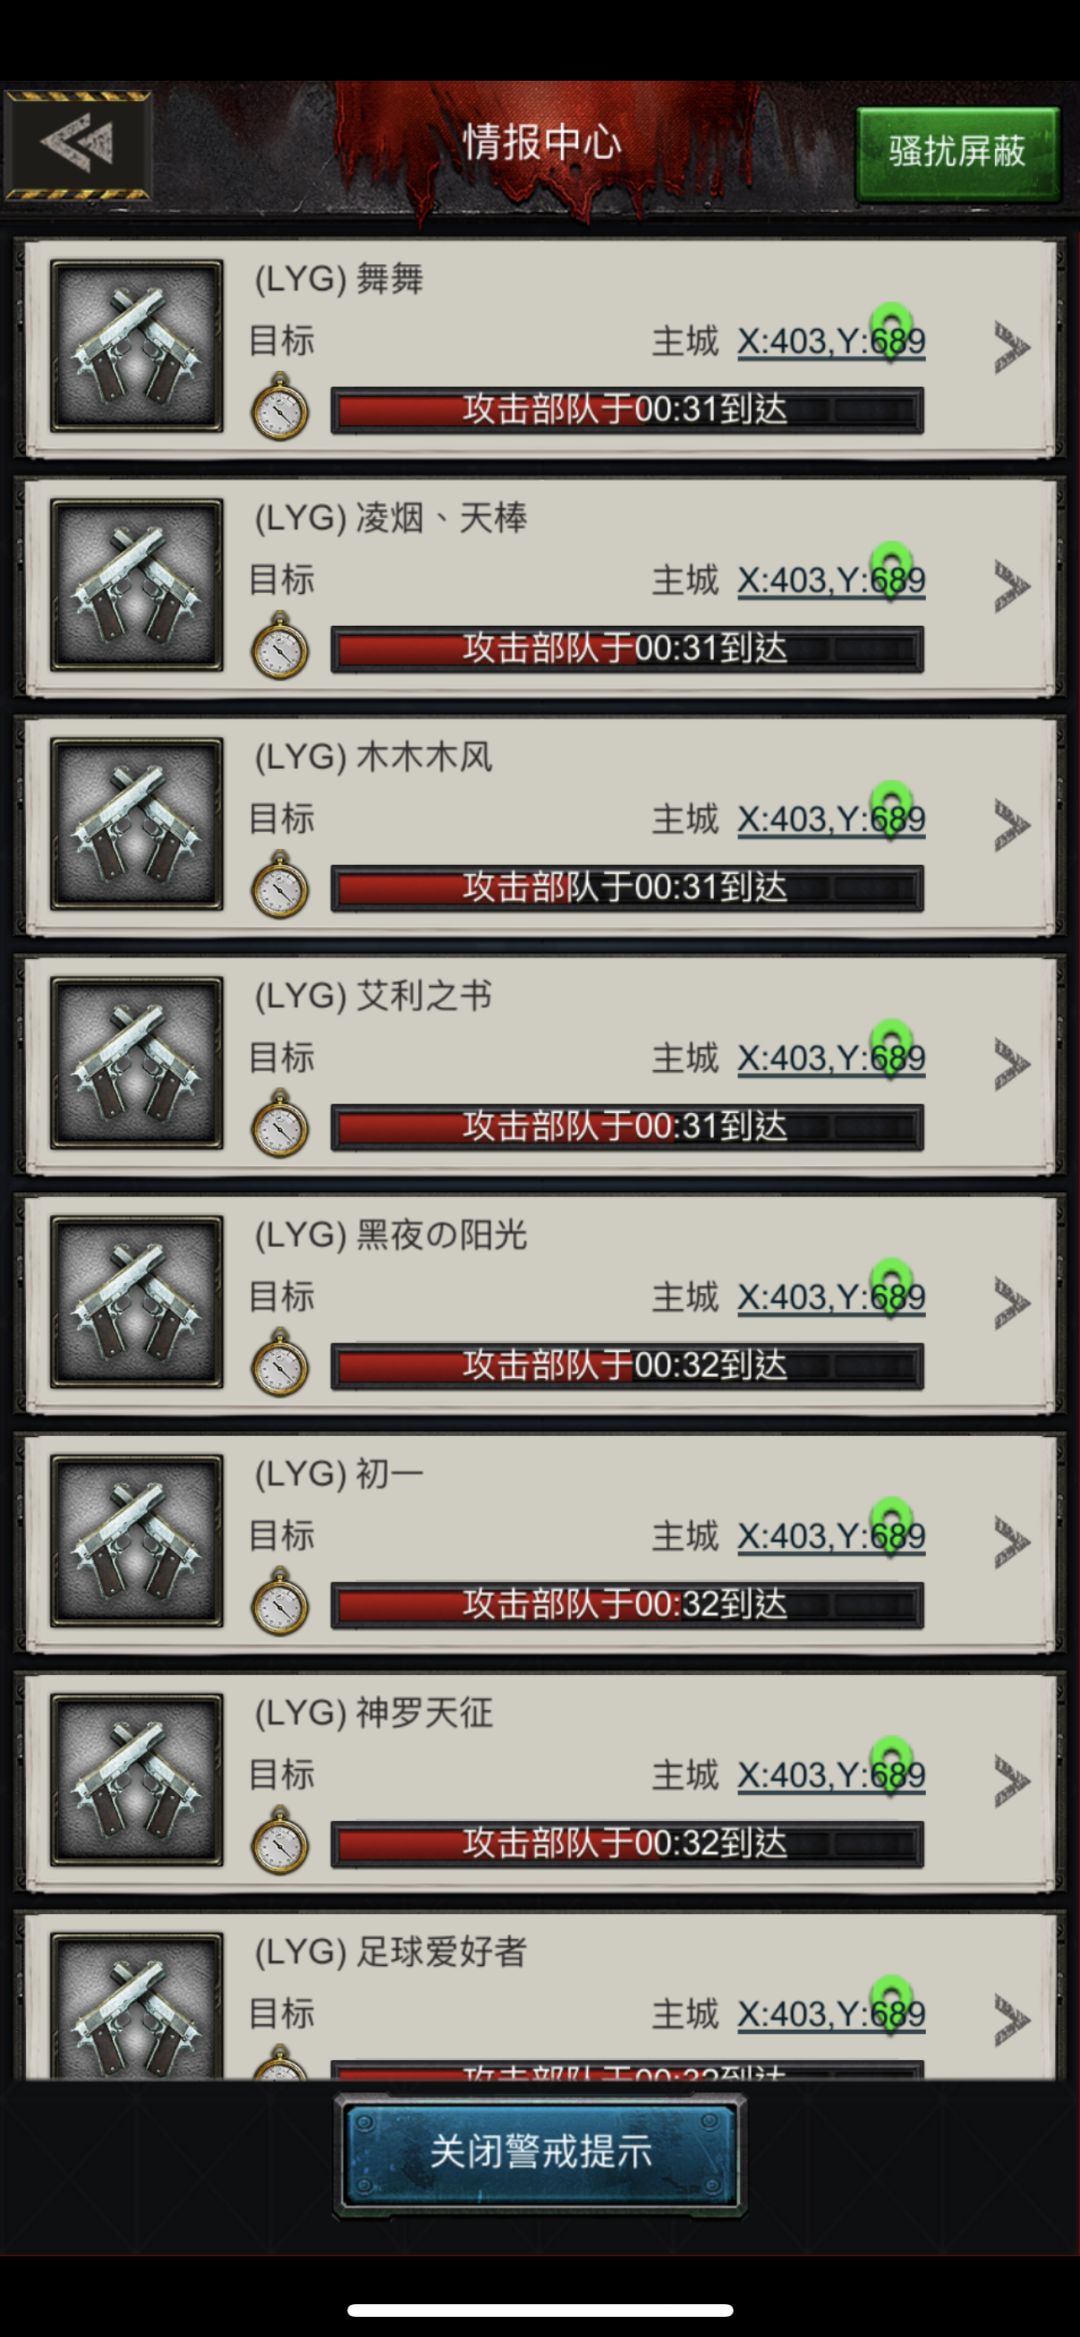The image size is (1080, 2337).
Task: Open coordinates link in 黑夜の阳光 row
Action: (831, 1298)
